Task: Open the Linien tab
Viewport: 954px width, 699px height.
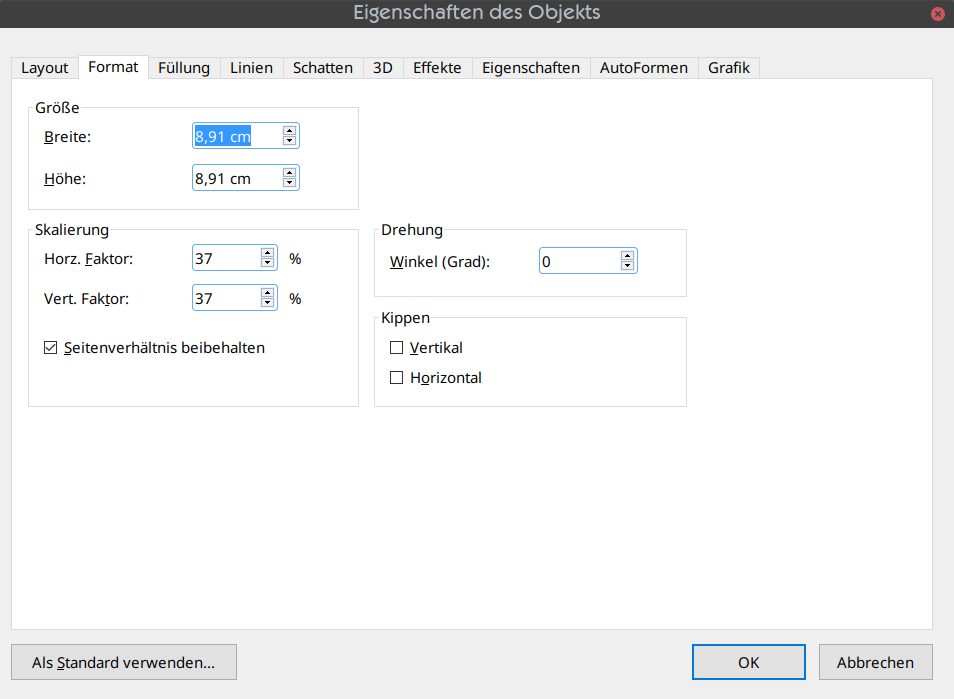Action: [x=251, y=68]
